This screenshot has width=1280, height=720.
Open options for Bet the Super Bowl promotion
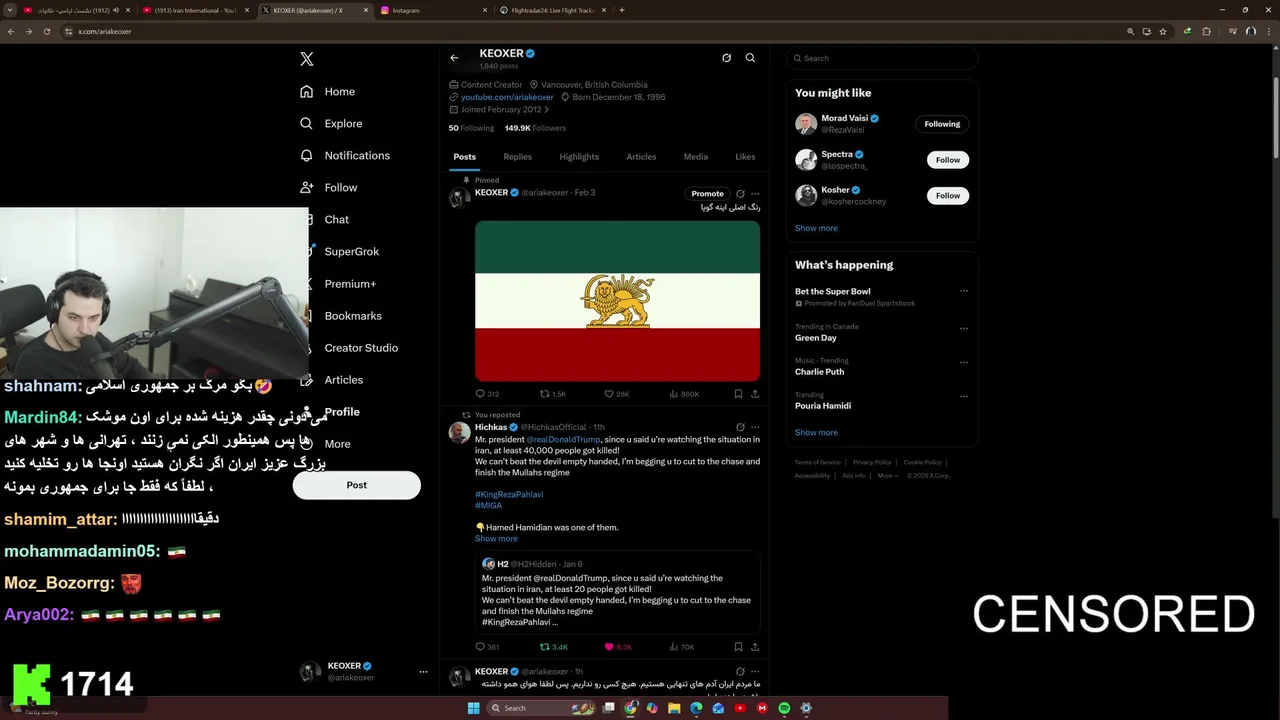[x=964, y=291]
